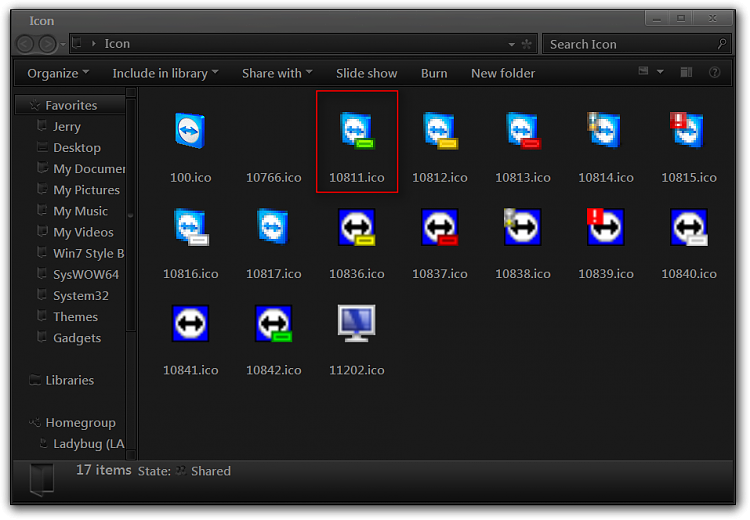Click the Back navigation arrow
The image size is (750, 520).
tap(25, 44)
